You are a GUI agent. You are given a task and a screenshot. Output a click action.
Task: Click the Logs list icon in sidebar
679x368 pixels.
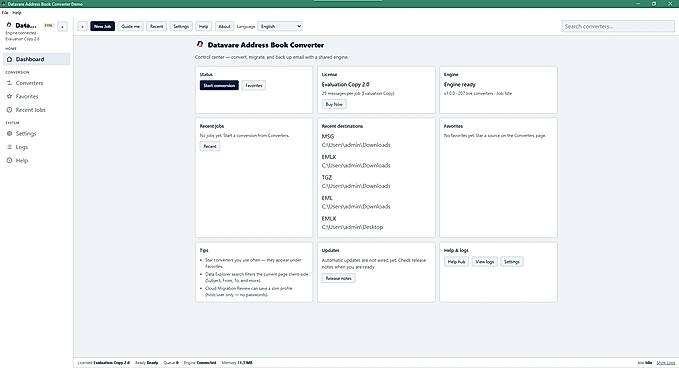tap(10, 147)
